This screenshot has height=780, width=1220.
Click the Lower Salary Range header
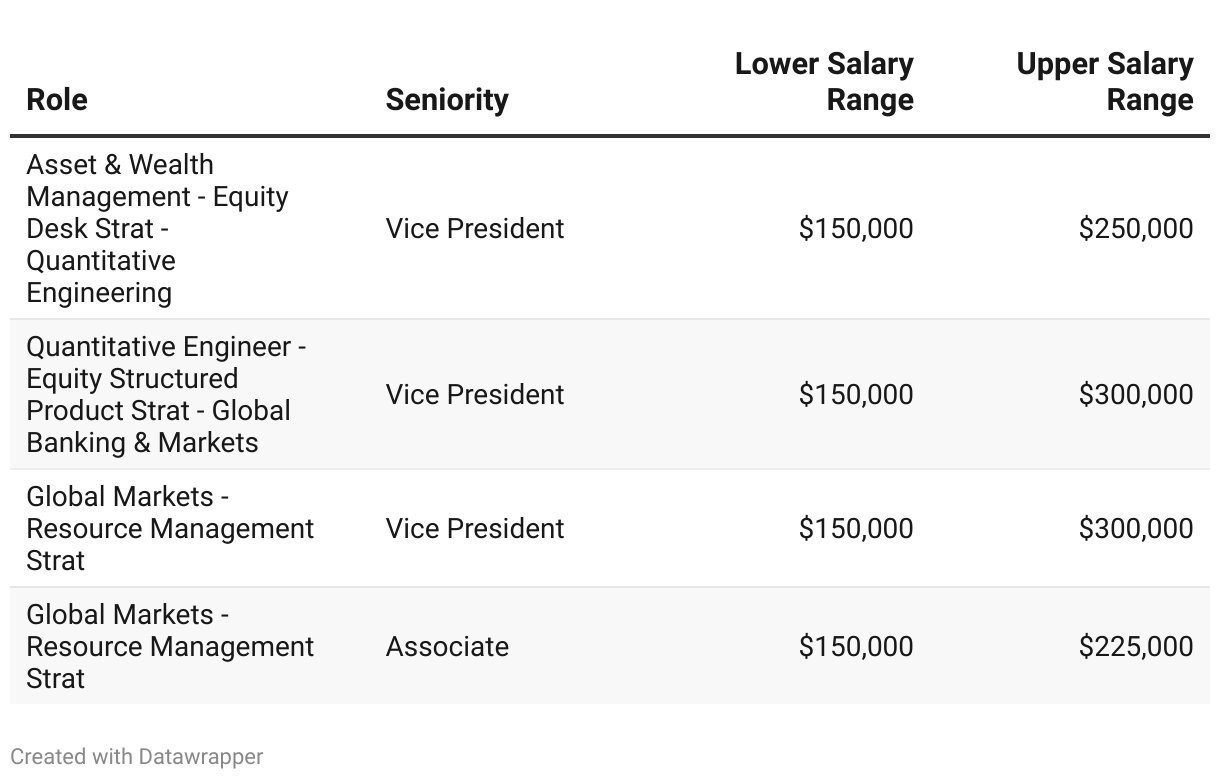[824, 82]
